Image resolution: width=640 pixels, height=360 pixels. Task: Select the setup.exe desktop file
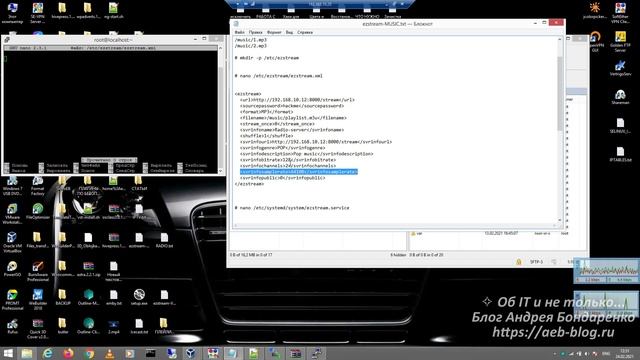(x=139, y=297)
